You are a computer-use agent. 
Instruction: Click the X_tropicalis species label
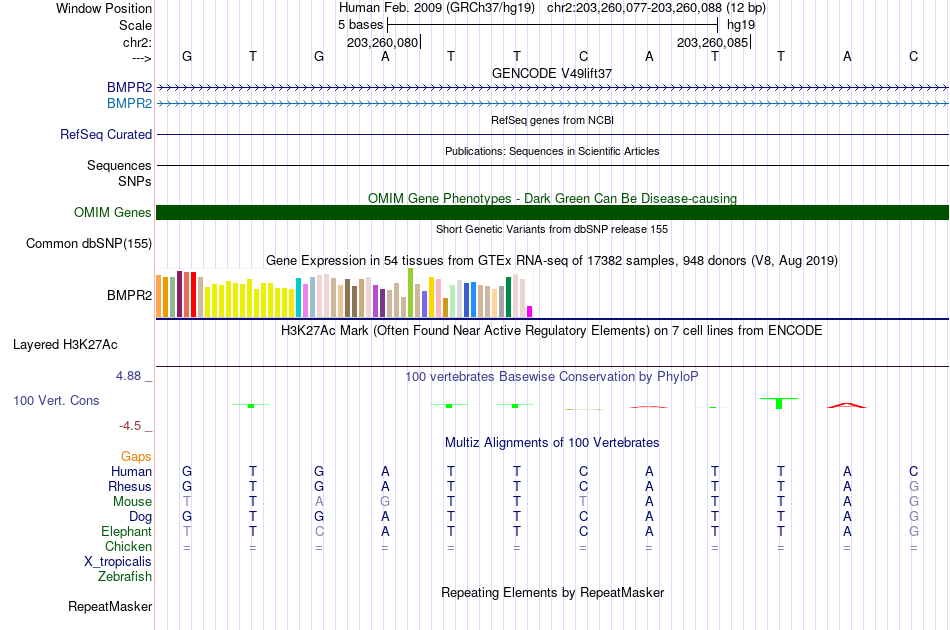pos(118,562)
